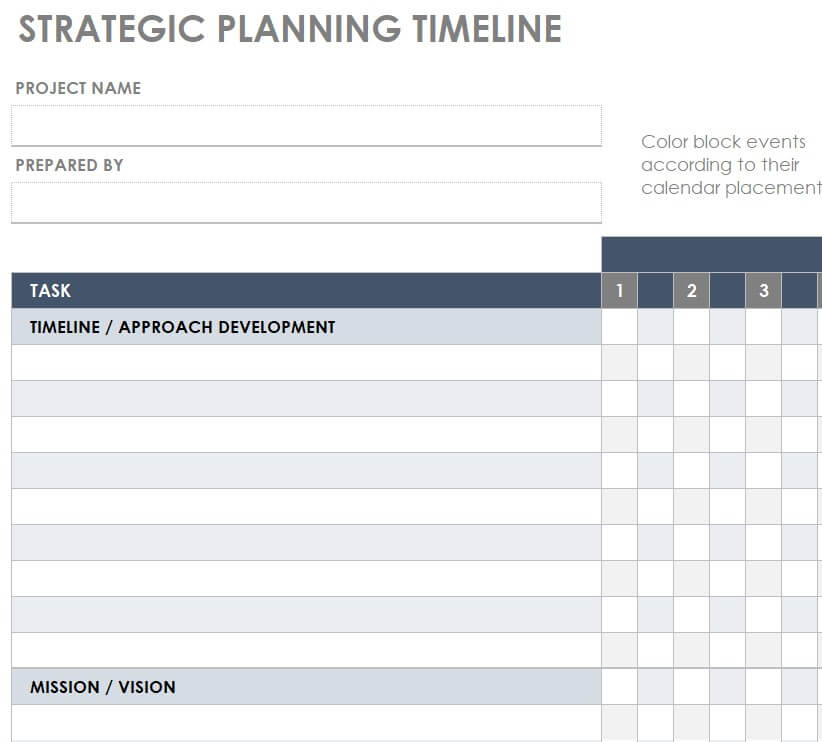The width and height of the screenshot is (822, 742).
Task: Select first blank task row under Timeline / Approach Development
Action: (x=306, y=363)
